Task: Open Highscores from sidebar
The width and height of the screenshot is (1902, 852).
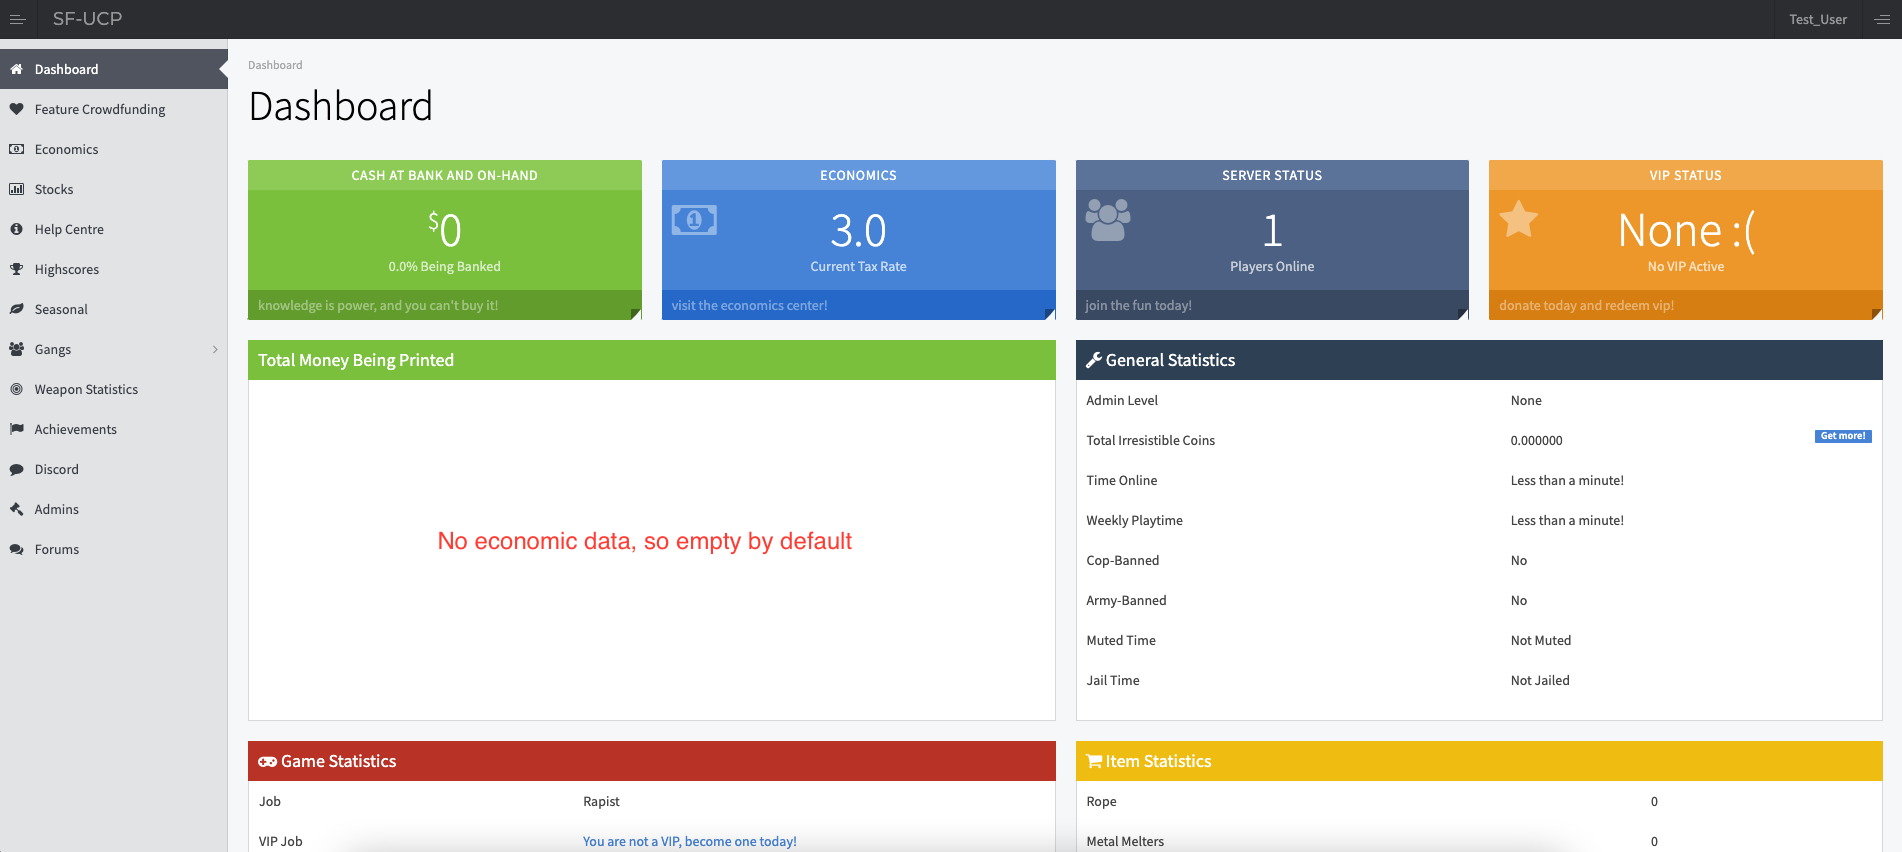Action: [114, 269]
